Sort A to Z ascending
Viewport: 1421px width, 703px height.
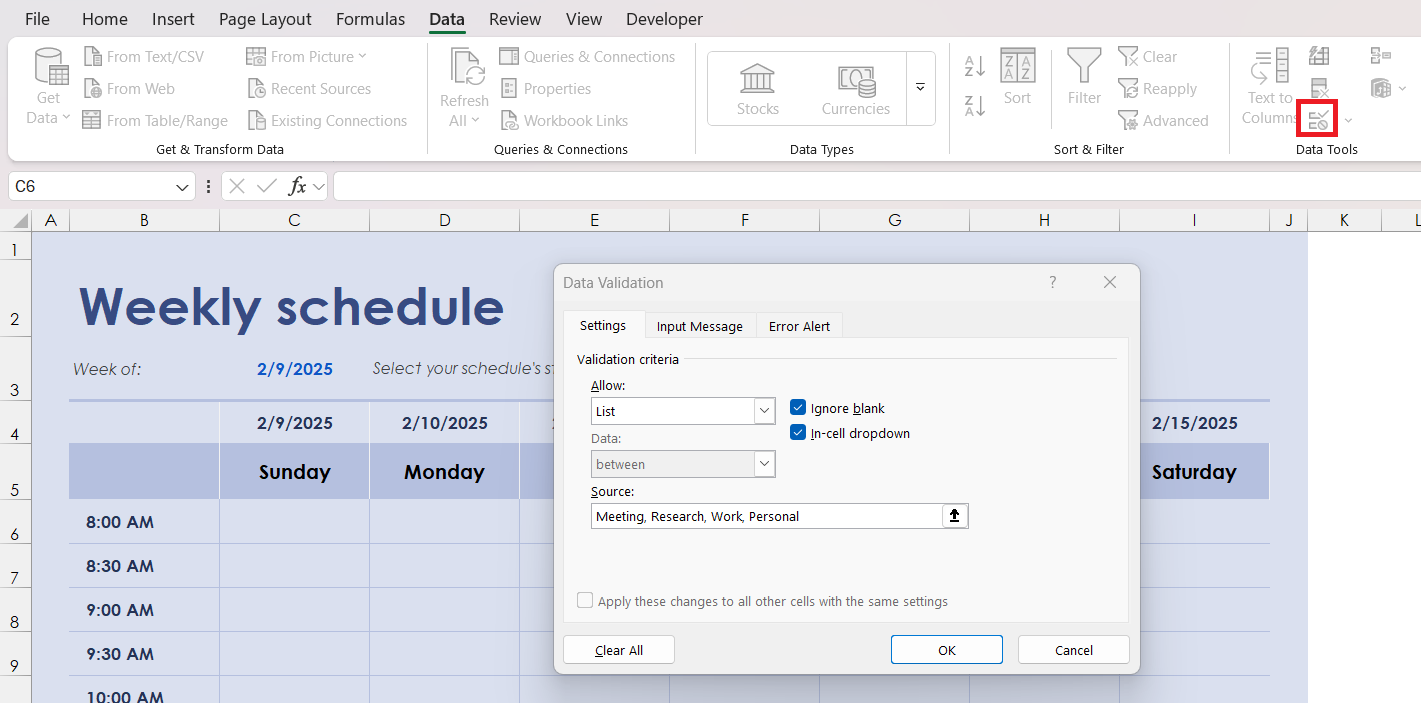[x=975, y=67]
